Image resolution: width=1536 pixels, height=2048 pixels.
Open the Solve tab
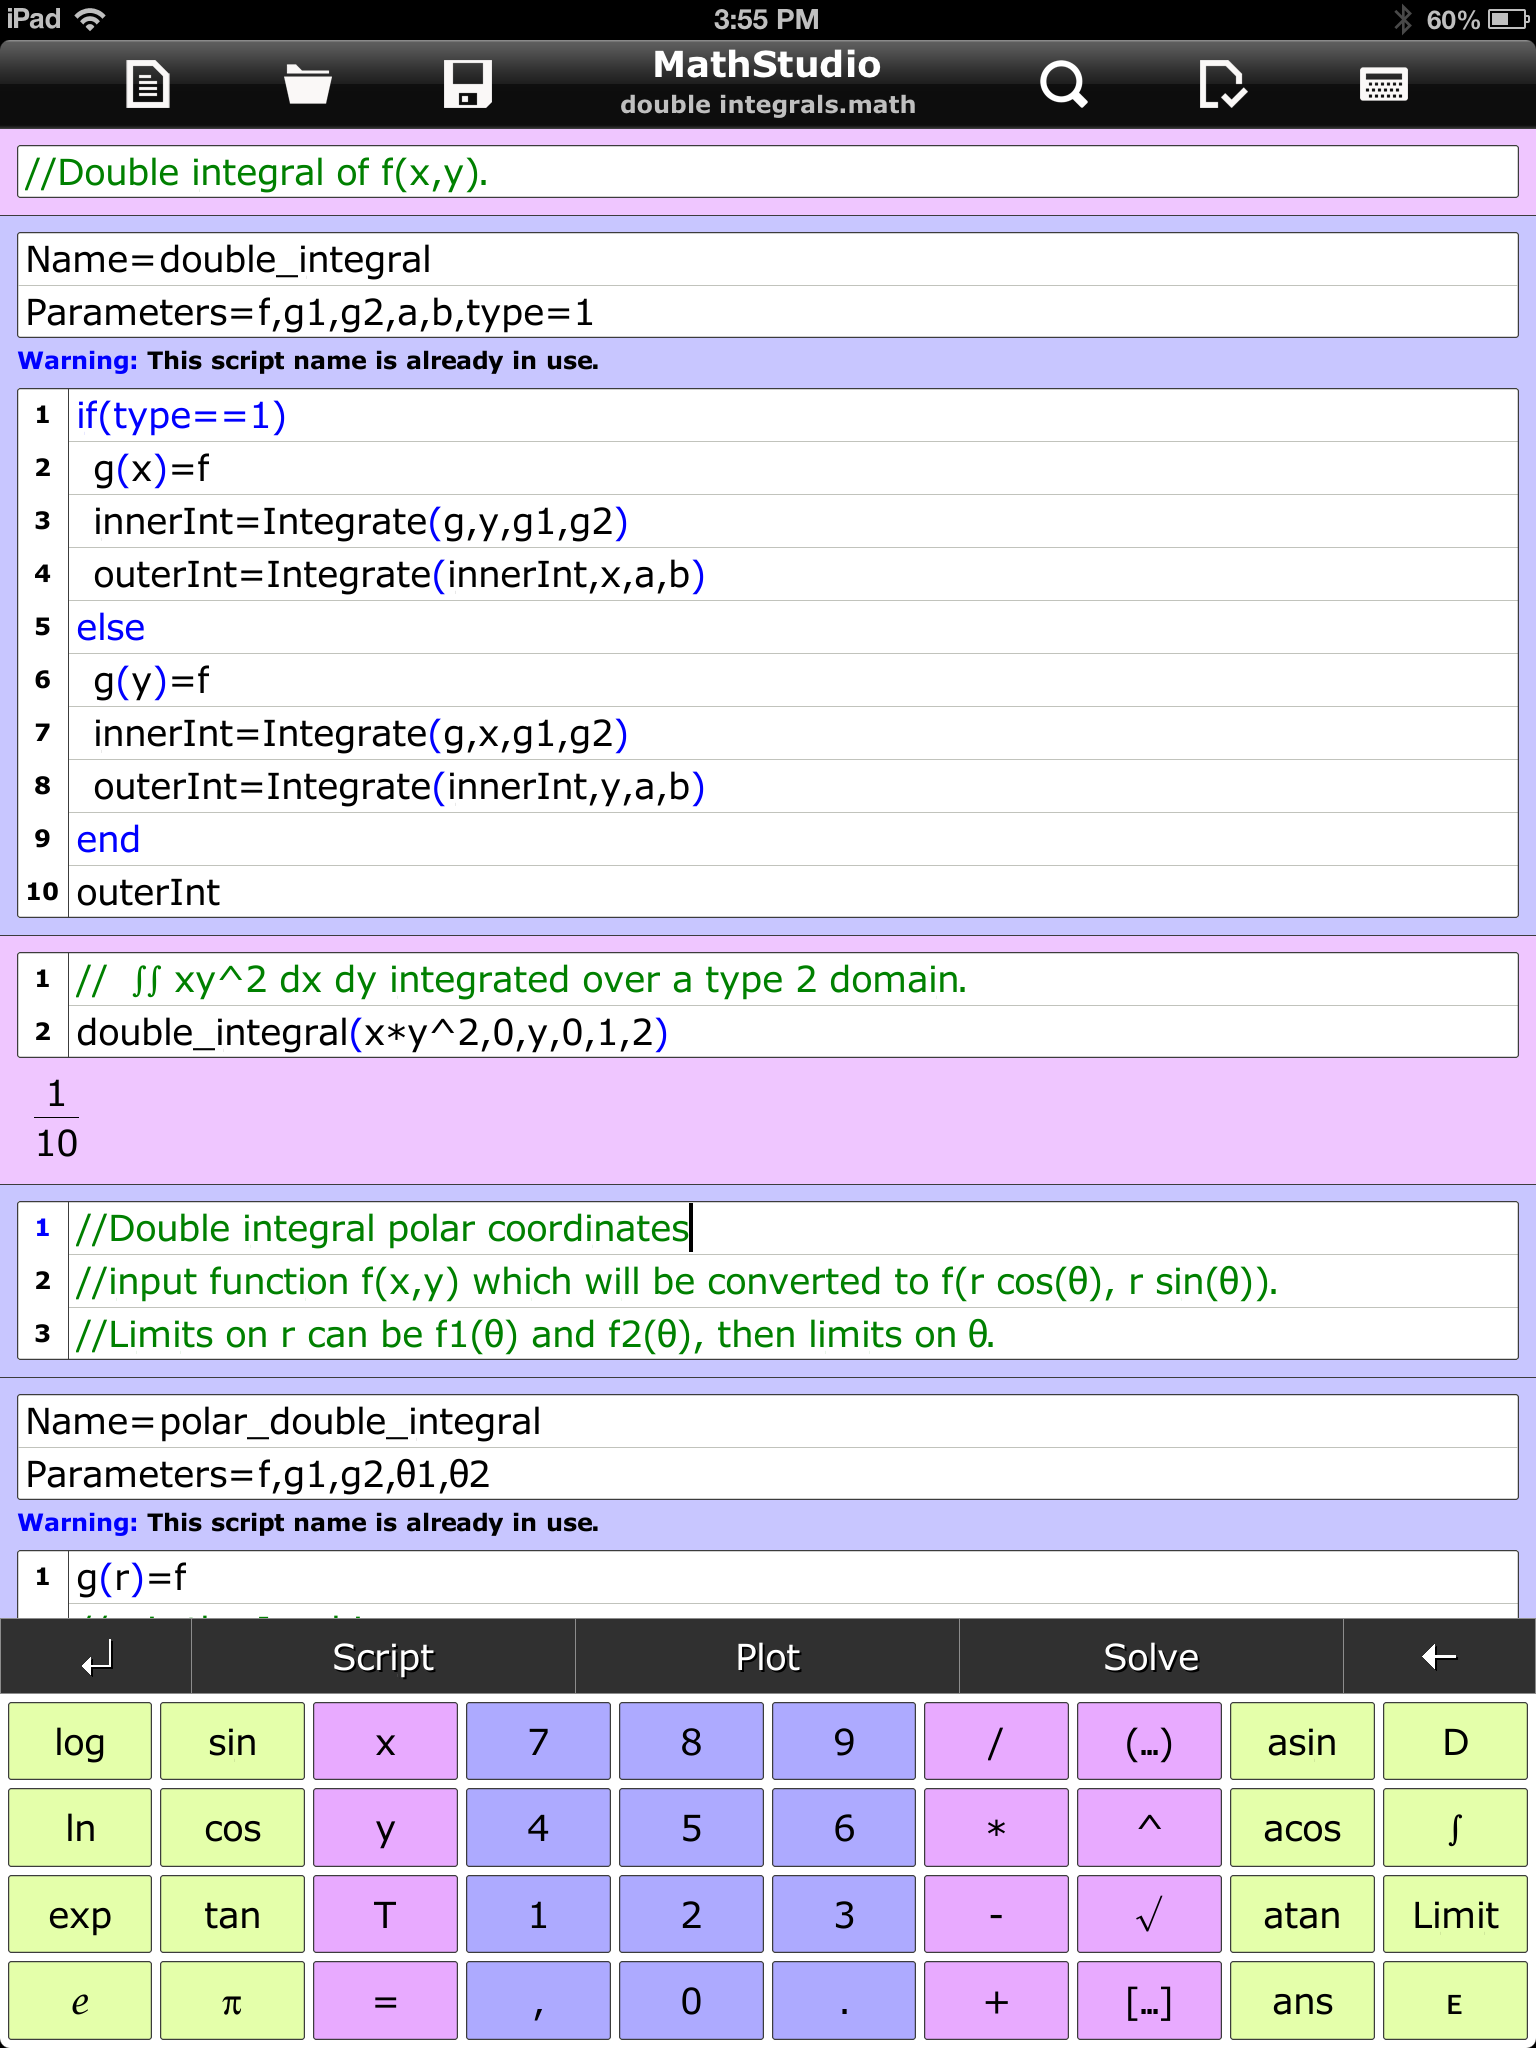click(x=1150, y=1657)
